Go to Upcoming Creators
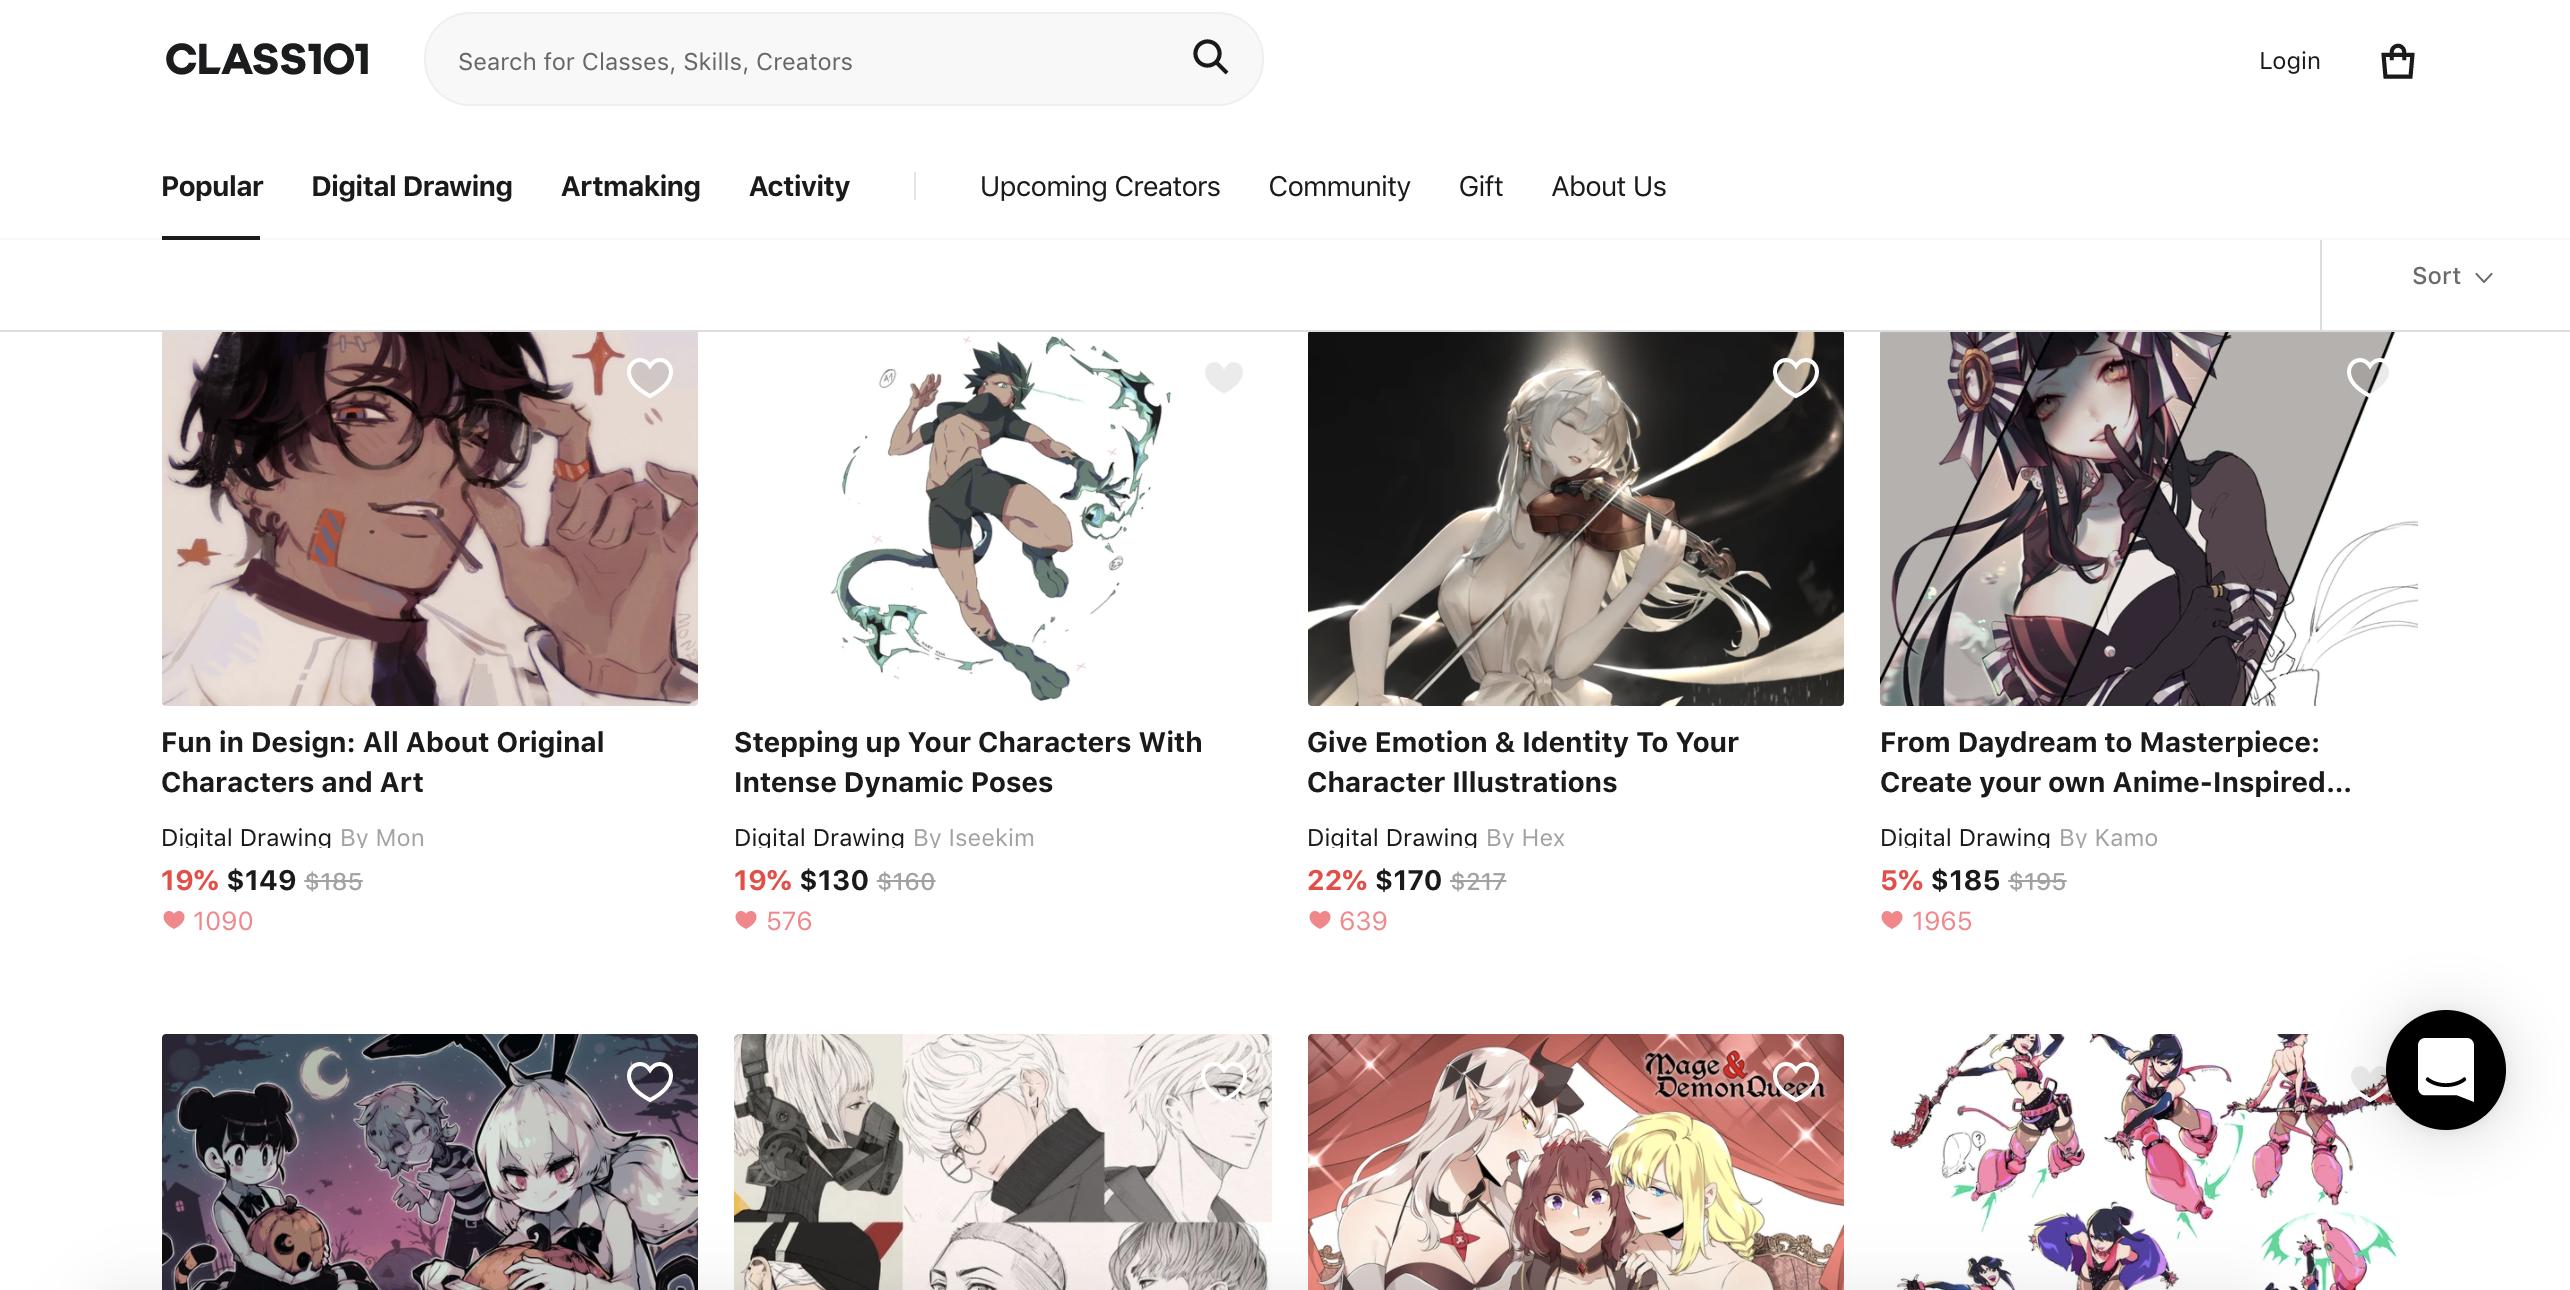Viewport: 2570px width, 1290px height. click(x=1099, y=187)
